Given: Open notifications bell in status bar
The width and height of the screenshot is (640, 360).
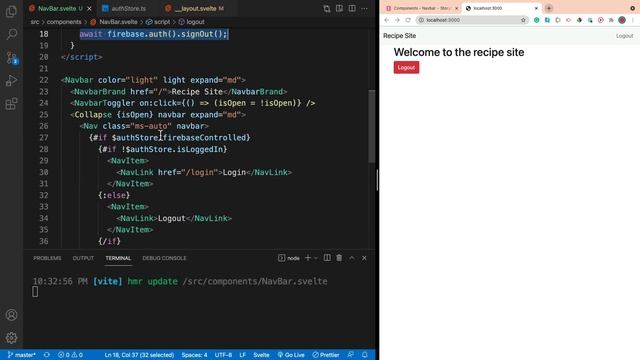Looking at the screenshot, I should [x=364, y=355].
